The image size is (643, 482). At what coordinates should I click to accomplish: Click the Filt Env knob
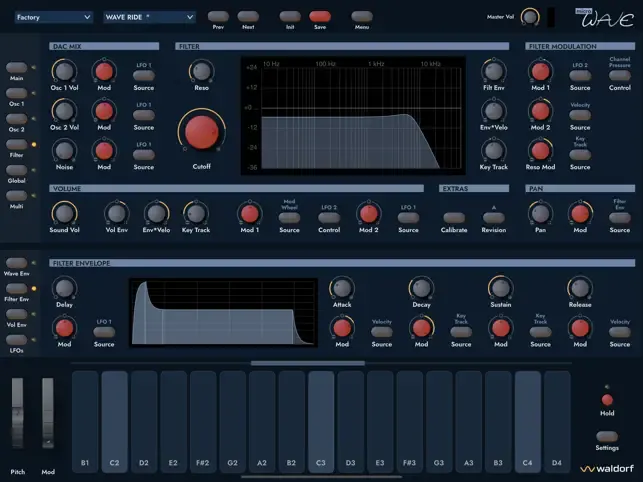[x=494, y=71]
